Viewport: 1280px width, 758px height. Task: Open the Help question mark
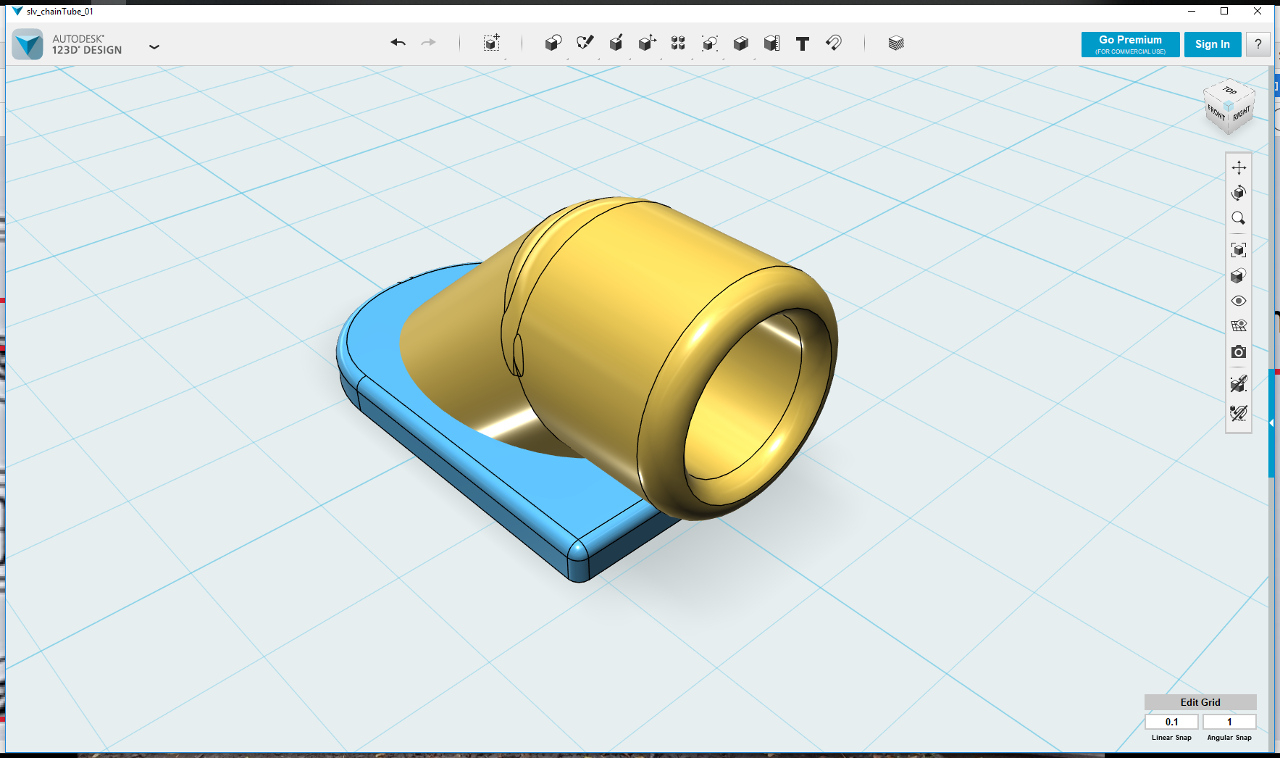pyautogui.click(x=1258, y=44)
